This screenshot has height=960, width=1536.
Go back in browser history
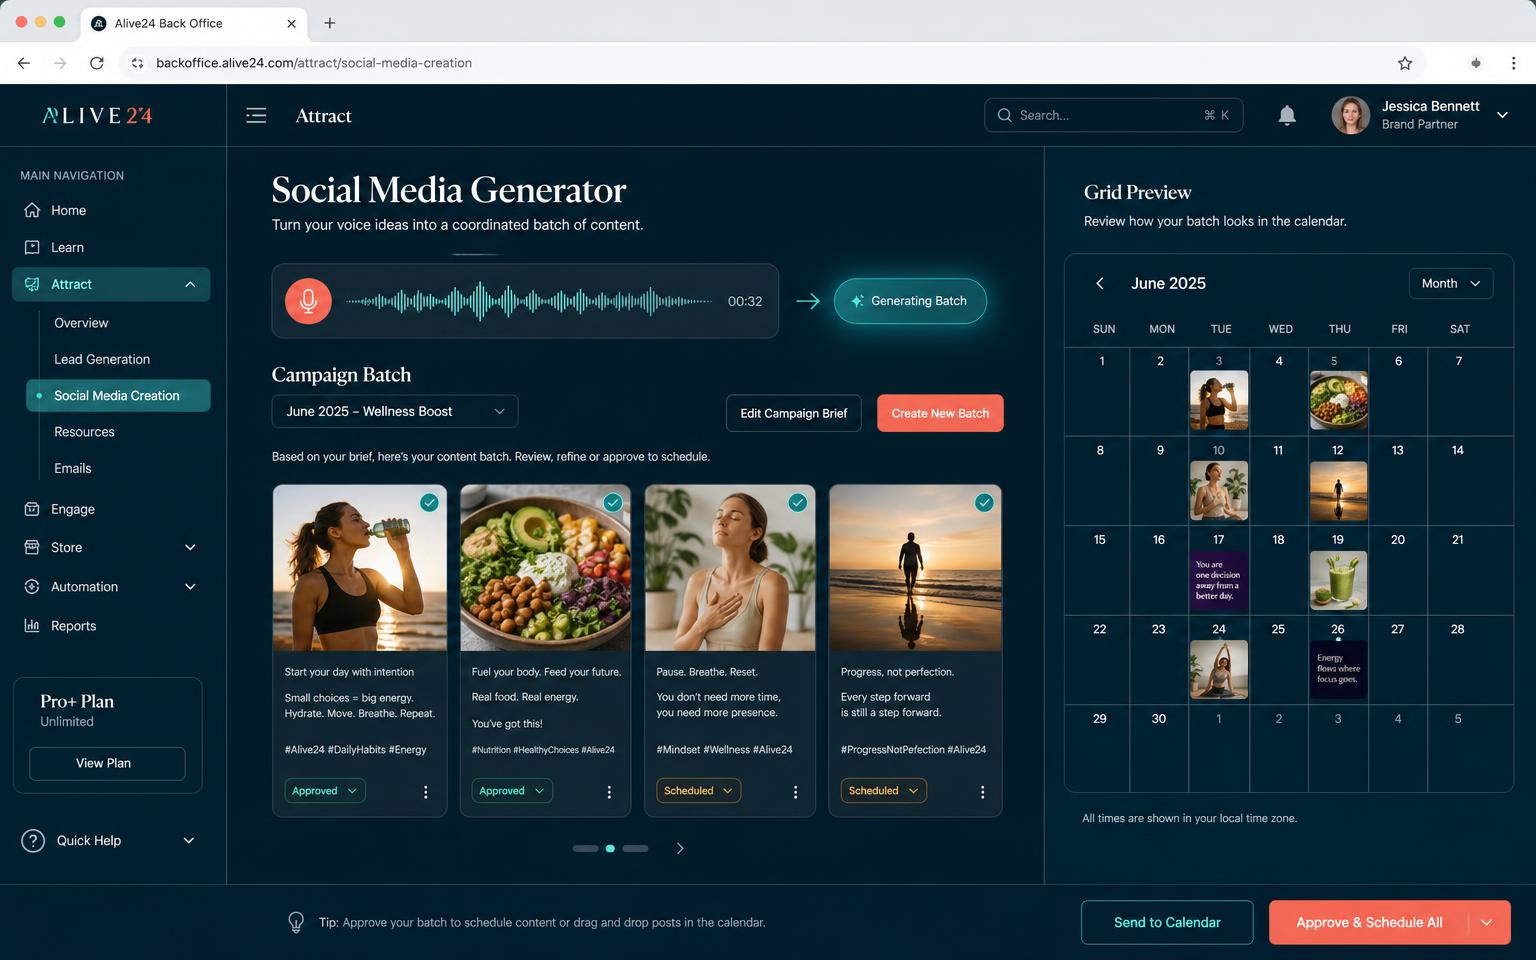point(24,63)
